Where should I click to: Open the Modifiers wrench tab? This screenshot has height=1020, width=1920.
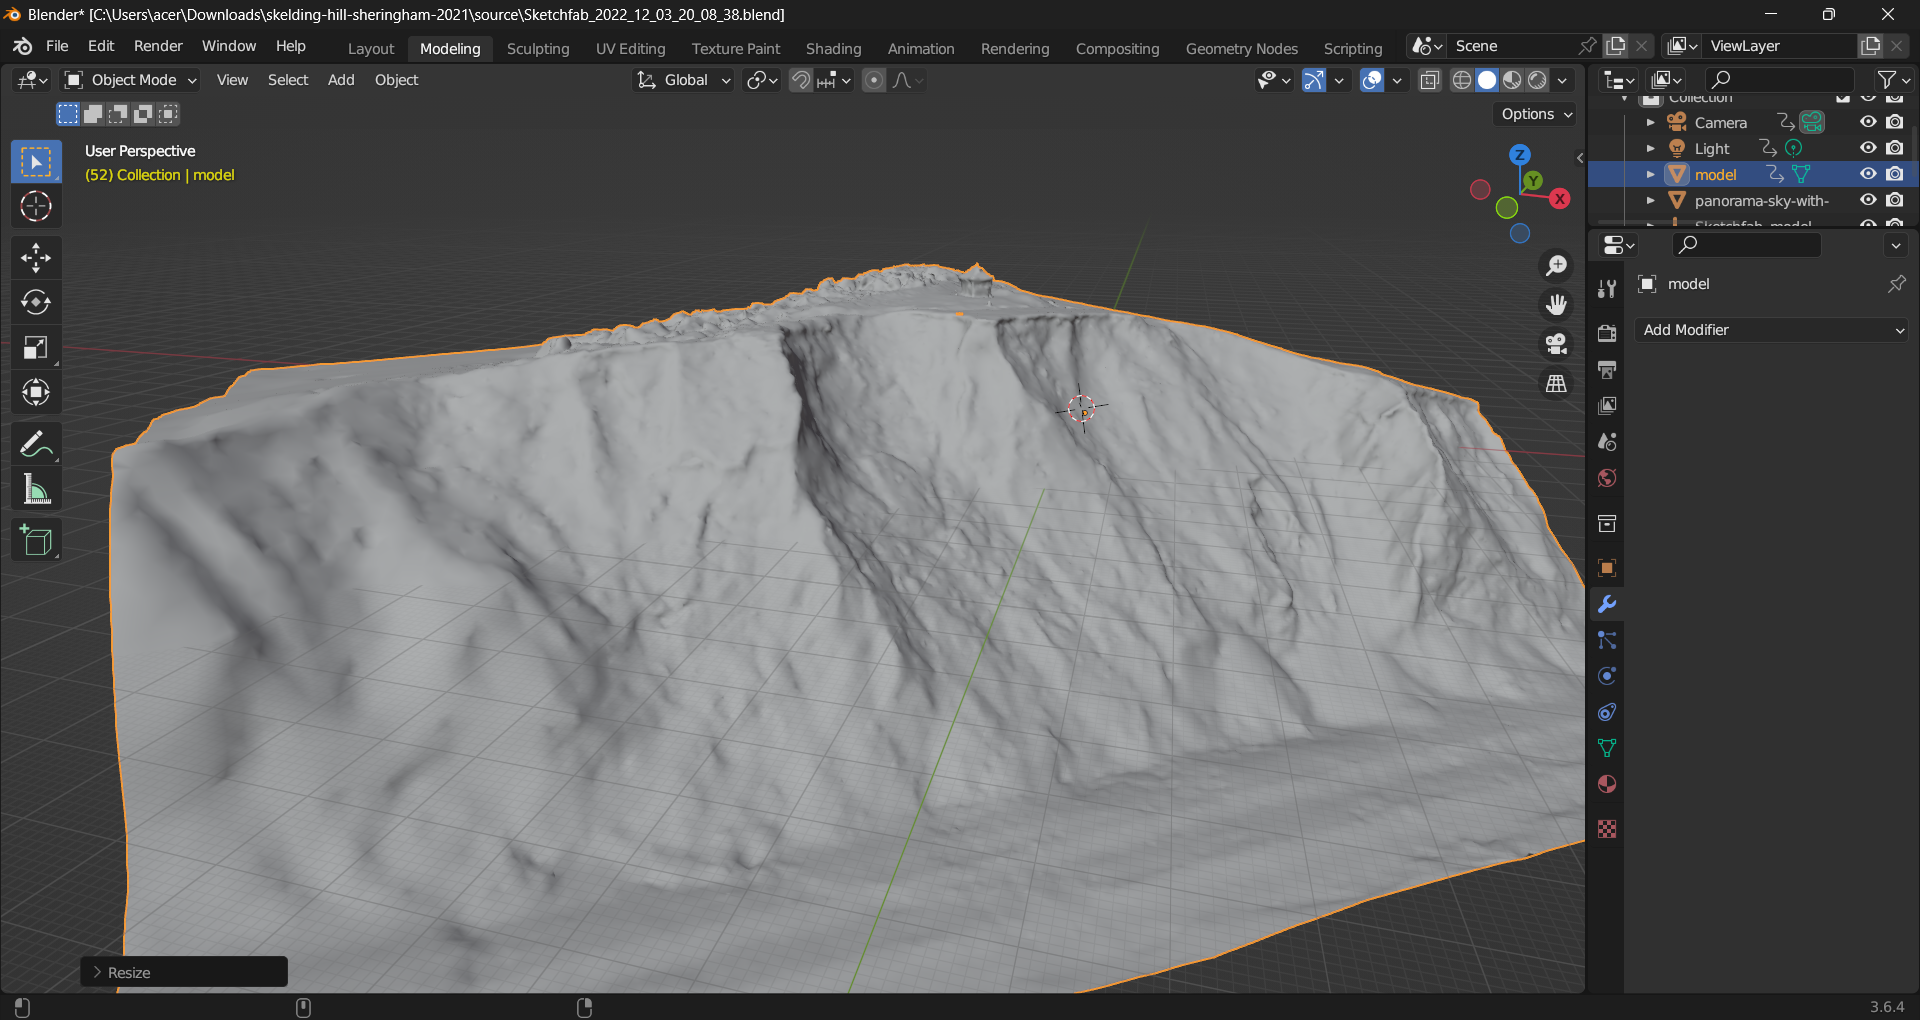click(1607, 604)
